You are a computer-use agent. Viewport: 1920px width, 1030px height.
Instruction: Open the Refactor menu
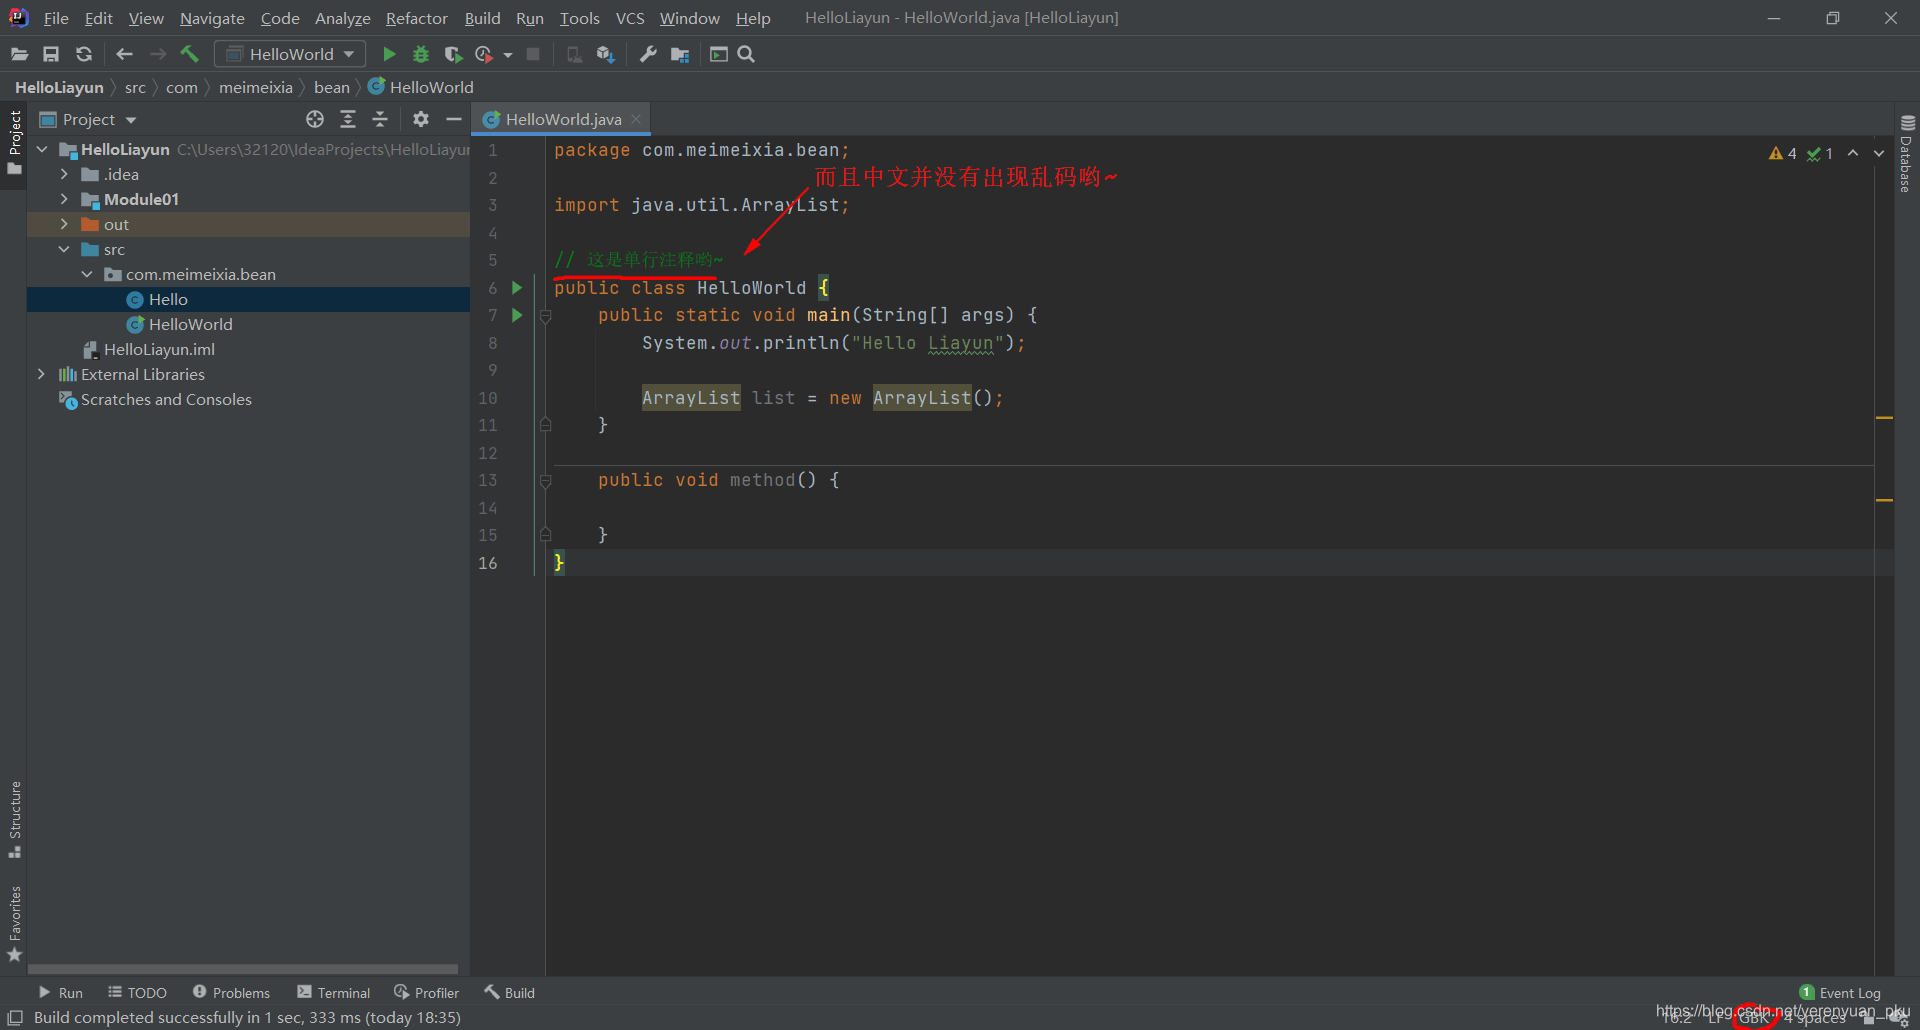pyautogui.click(x=416, y=18)
